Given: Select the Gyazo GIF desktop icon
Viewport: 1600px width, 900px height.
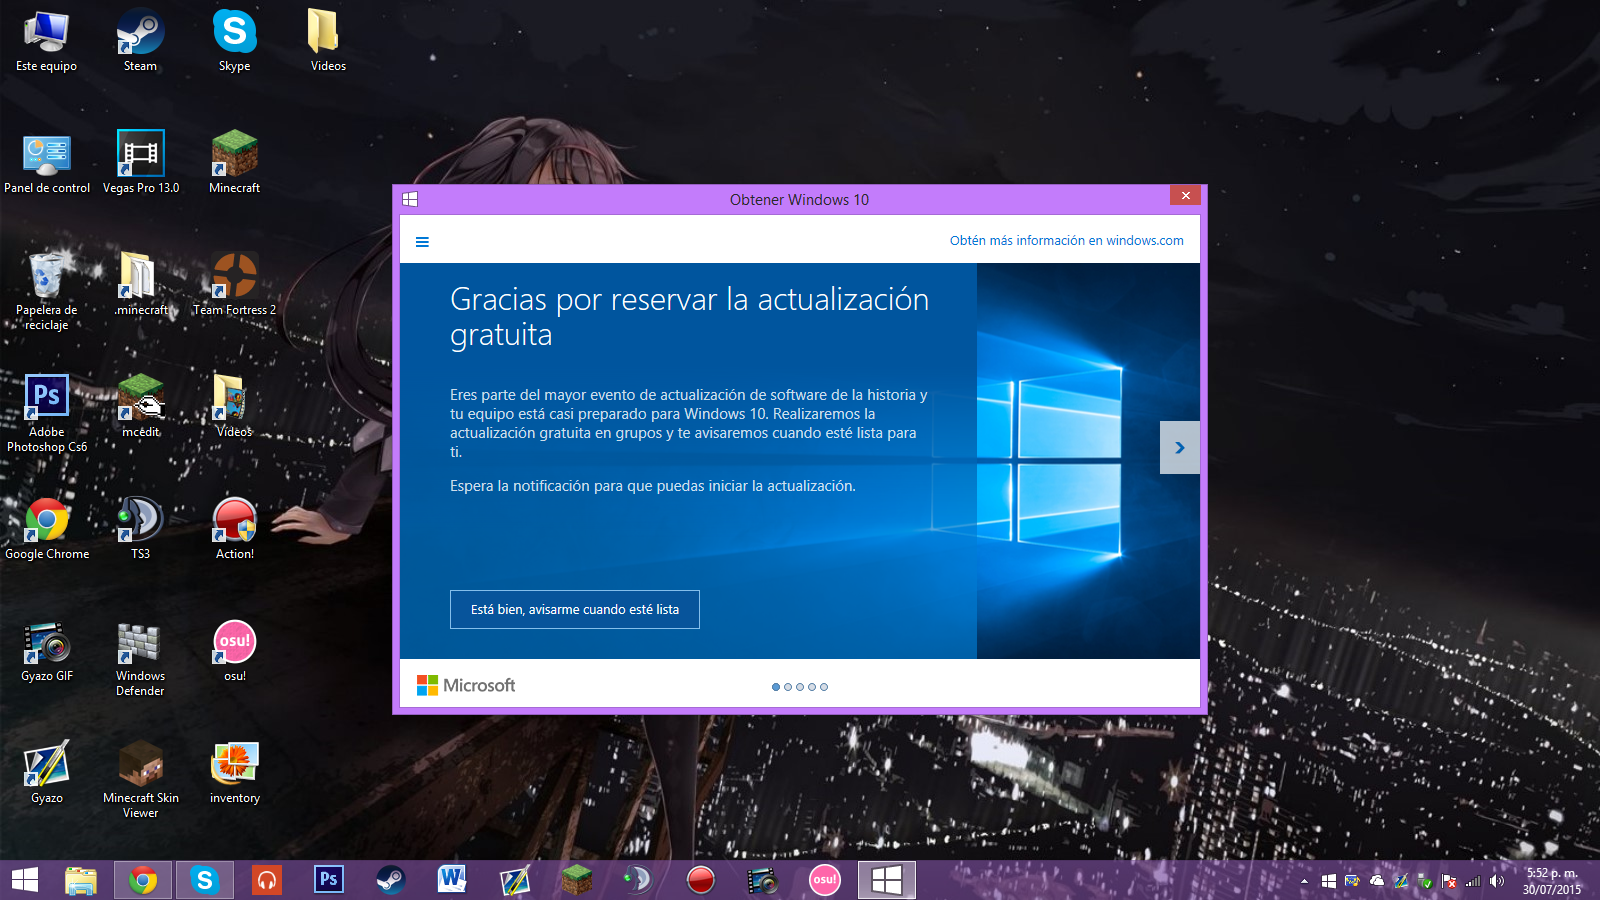Looking at the screenshot, I should tap(47, 650).
